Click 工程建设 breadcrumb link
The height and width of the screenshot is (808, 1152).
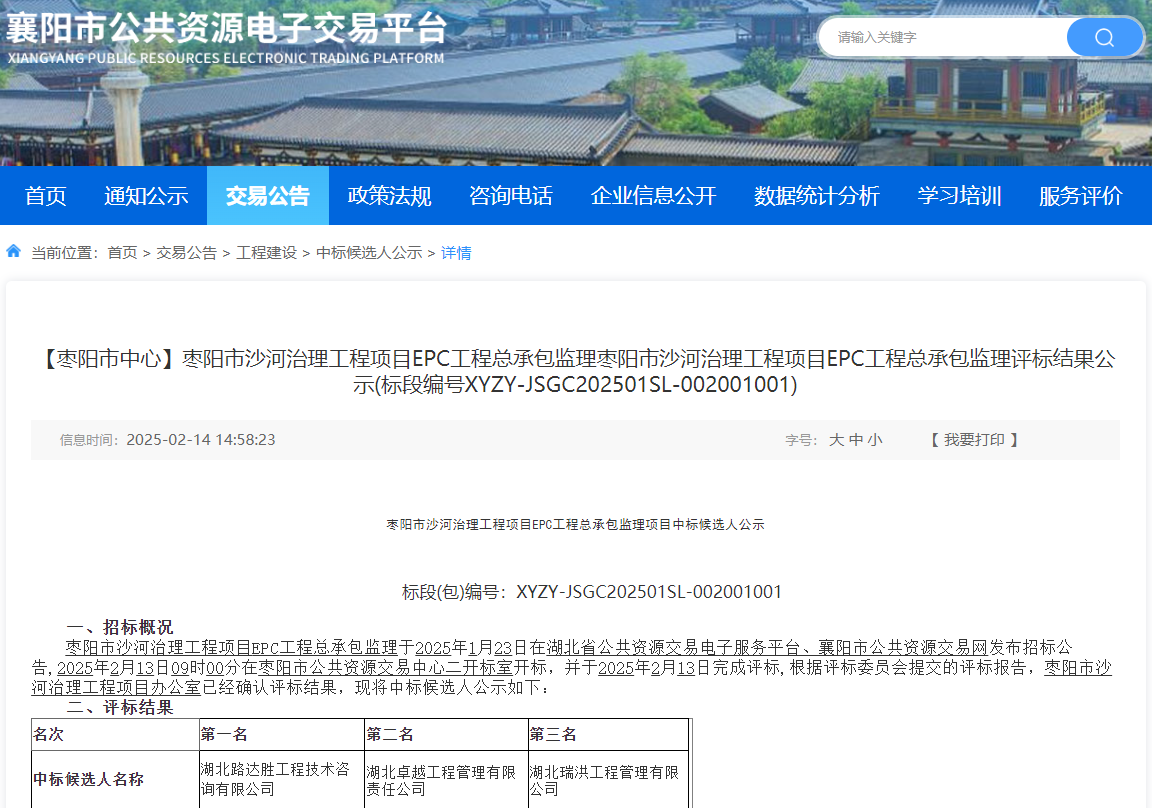[266, 253]
